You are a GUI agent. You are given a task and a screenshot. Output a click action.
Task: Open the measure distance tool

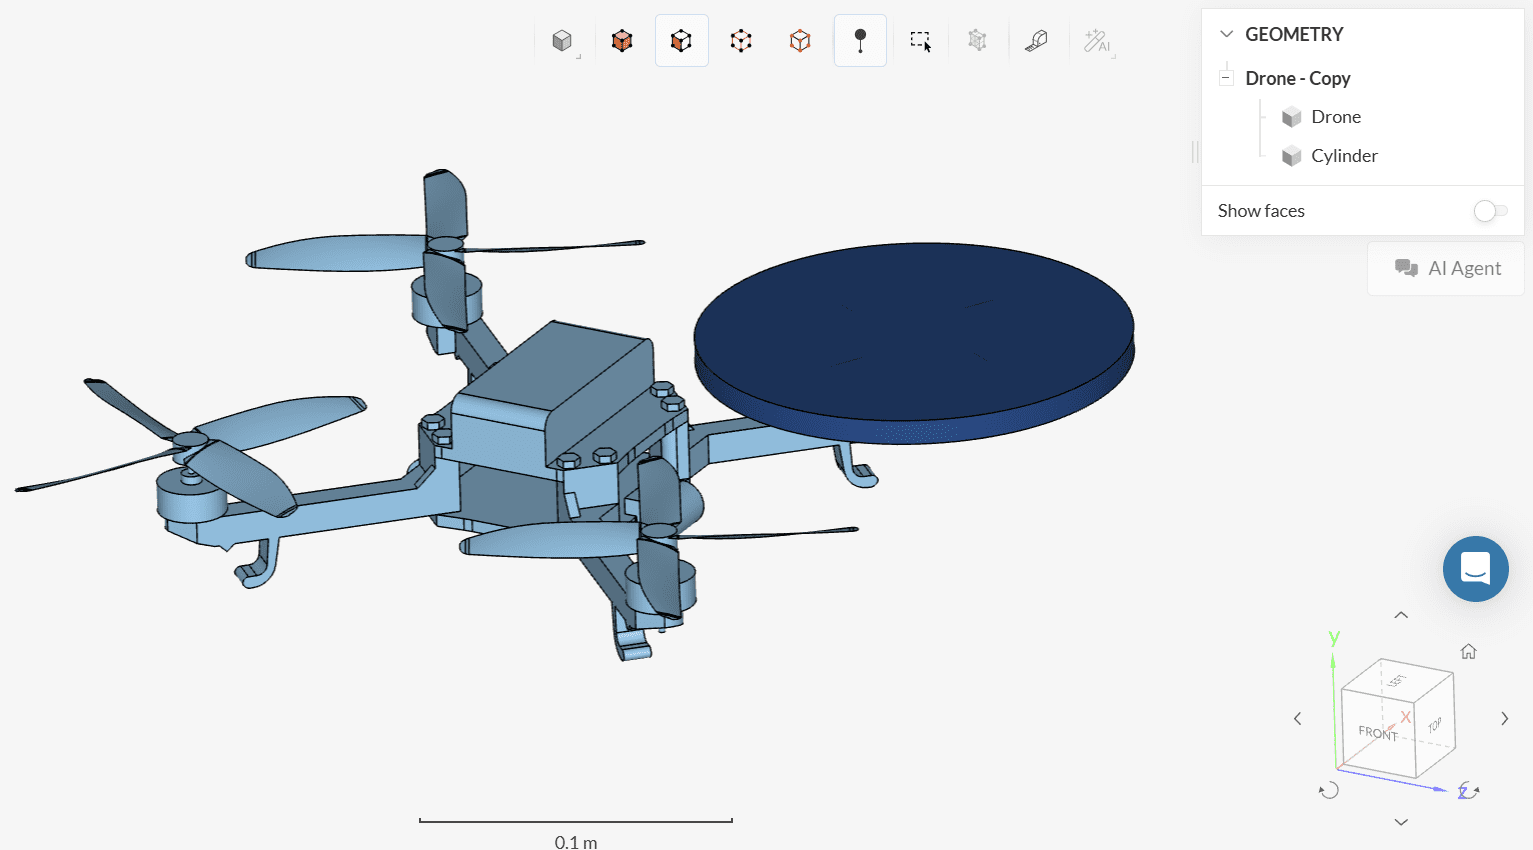pyautogui.click(x=1036, y=41)
